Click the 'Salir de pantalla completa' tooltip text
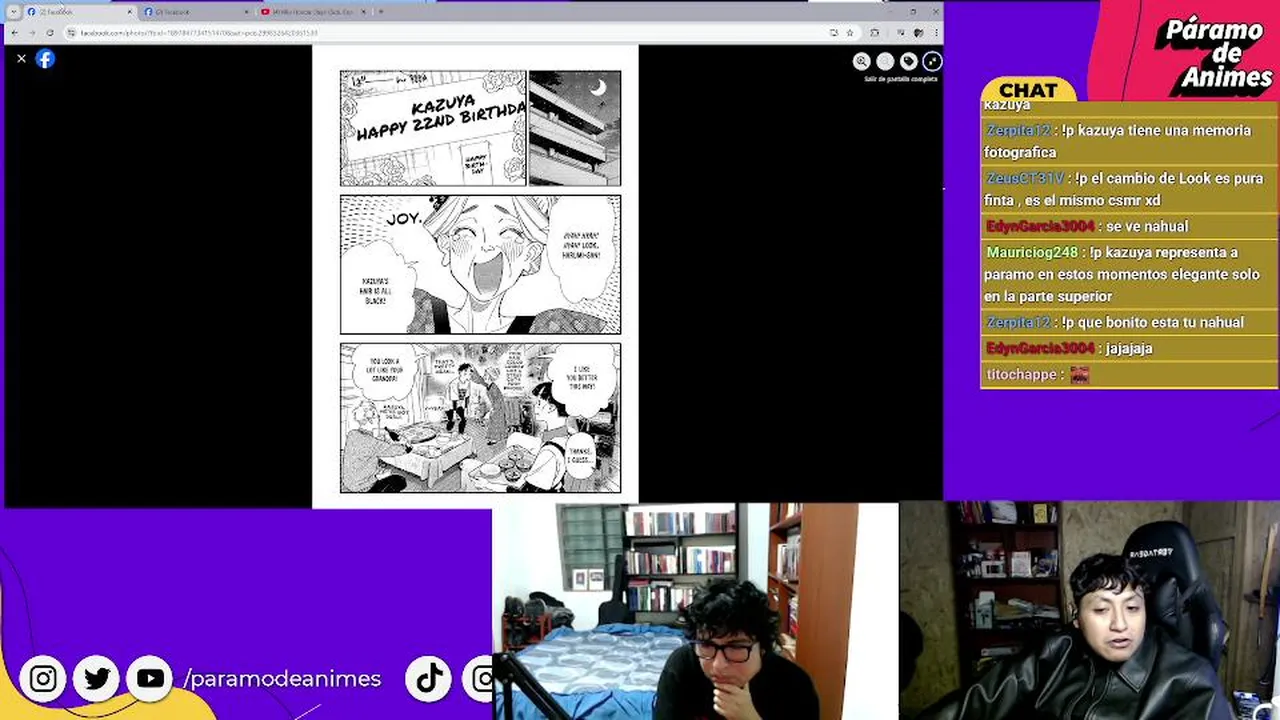Image resolution: width=1280 pixels, height=720 pixels. [x=901, y=79]
